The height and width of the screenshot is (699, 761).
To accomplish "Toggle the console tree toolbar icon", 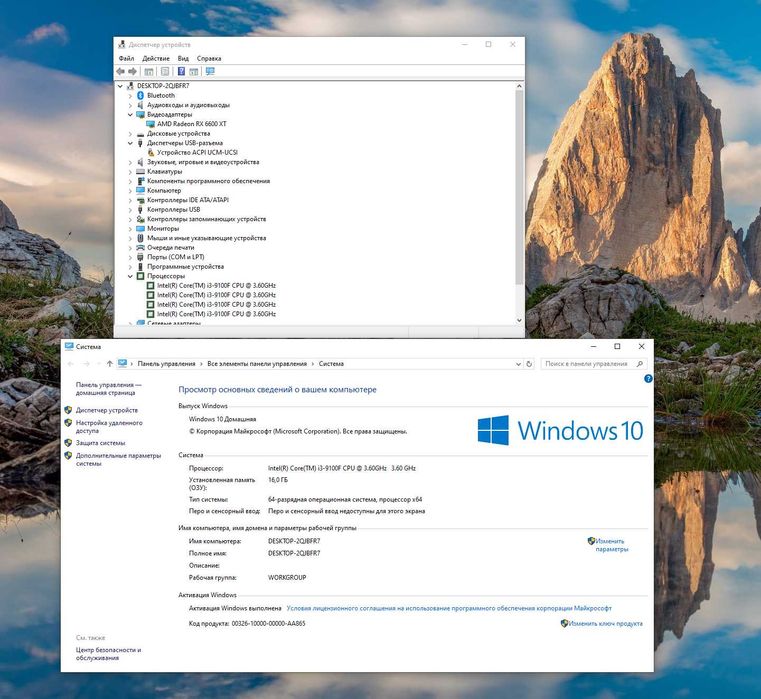I will pyautogui.click(x=149, y=71).
